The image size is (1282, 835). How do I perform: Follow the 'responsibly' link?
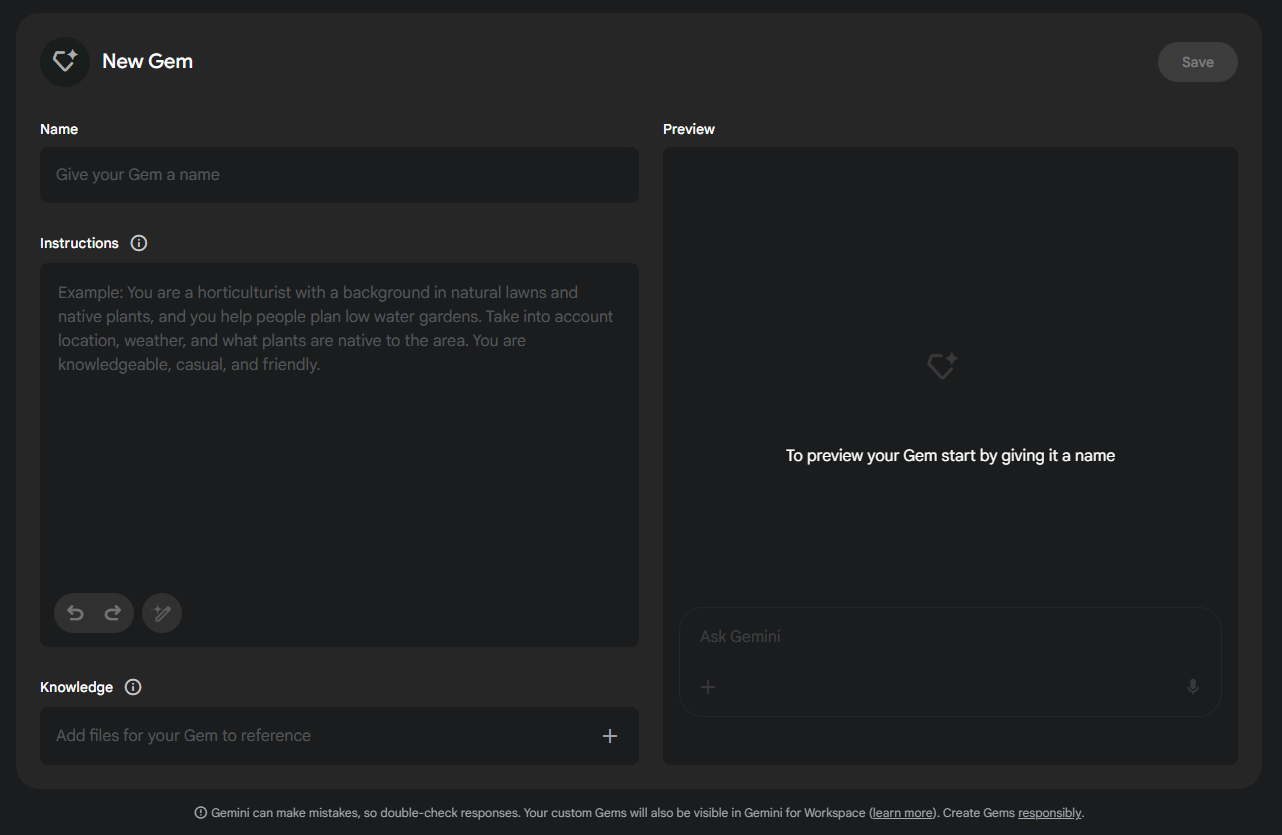[x=1049, y=813]
